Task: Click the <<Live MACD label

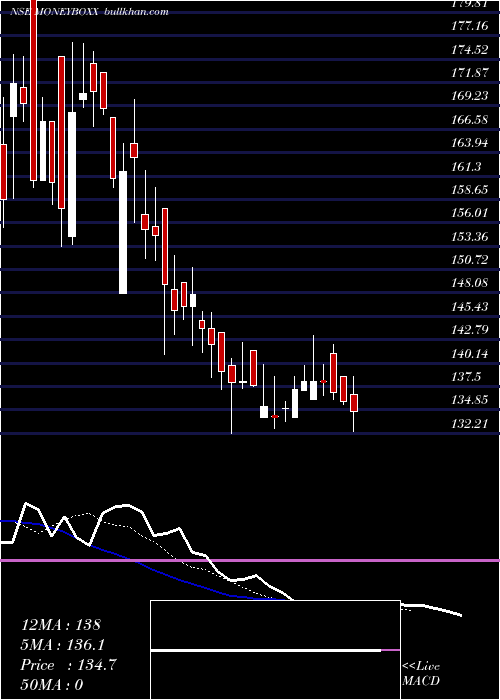Action: click(x=421, y=673)
